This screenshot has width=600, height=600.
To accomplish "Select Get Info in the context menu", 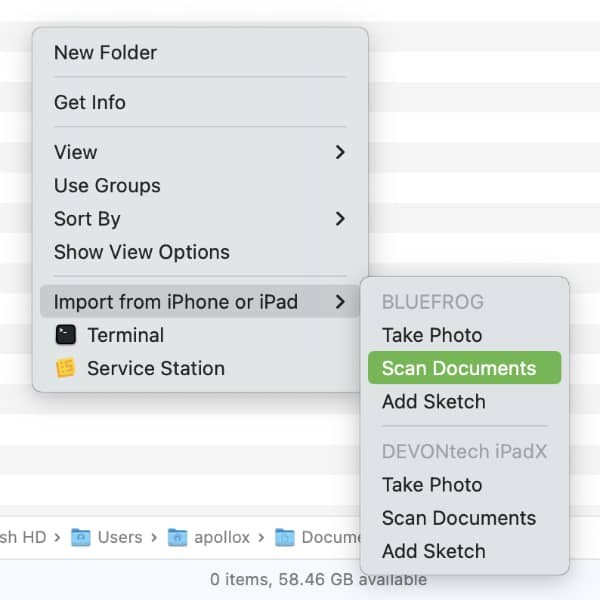I will 90,103.
